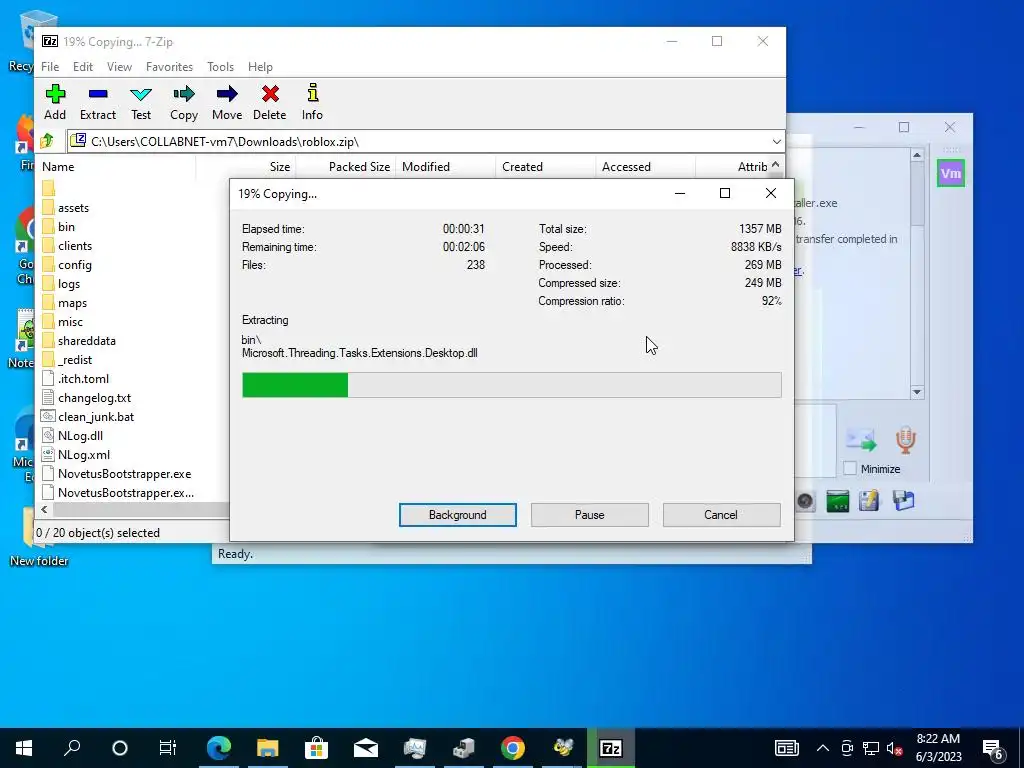
Task: Select the maps folder
Action: tap(72, 302)
